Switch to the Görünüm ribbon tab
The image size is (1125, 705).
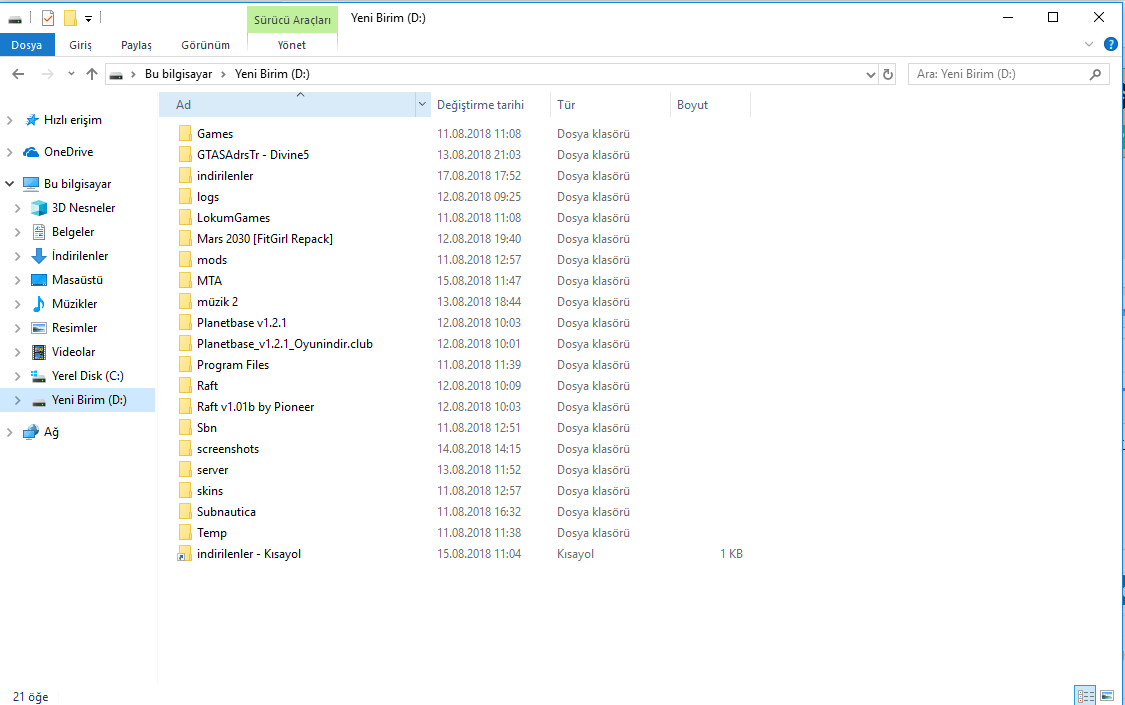tap(205, 44)
